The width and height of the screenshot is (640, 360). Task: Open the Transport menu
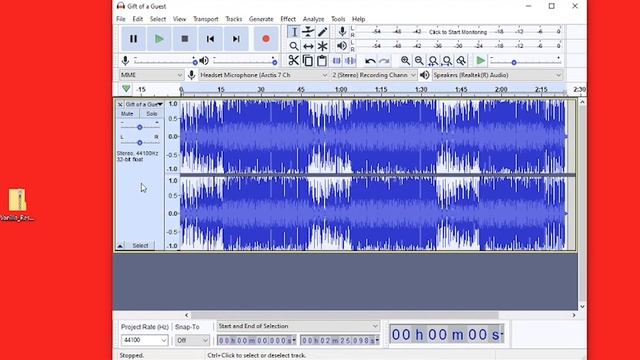(206, 19)
